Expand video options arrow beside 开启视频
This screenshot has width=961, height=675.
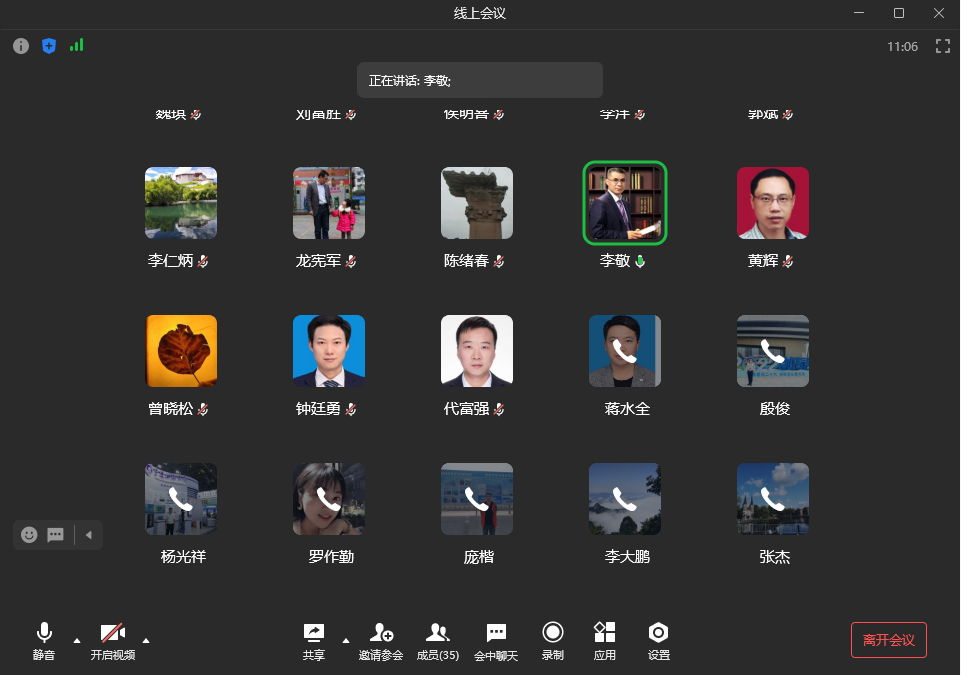click(x=146, y=640)
